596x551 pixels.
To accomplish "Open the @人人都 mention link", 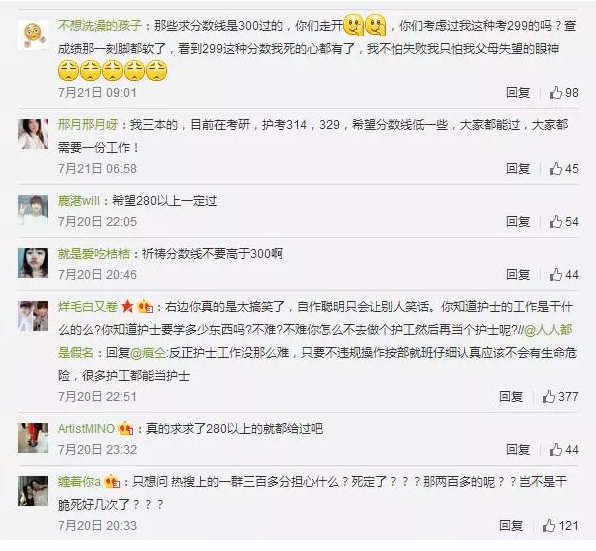I will click(x=548, y=330).
